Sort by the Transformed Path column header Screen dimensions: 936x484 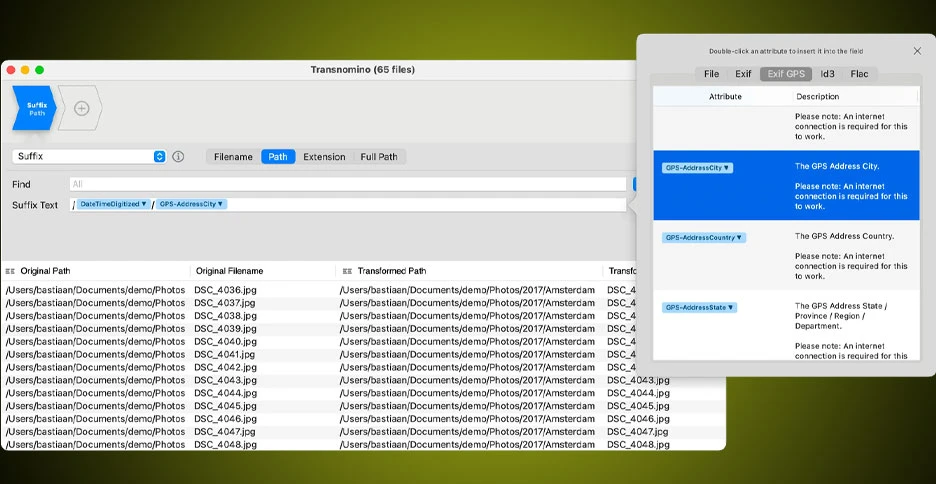click(x=393, y=271)
